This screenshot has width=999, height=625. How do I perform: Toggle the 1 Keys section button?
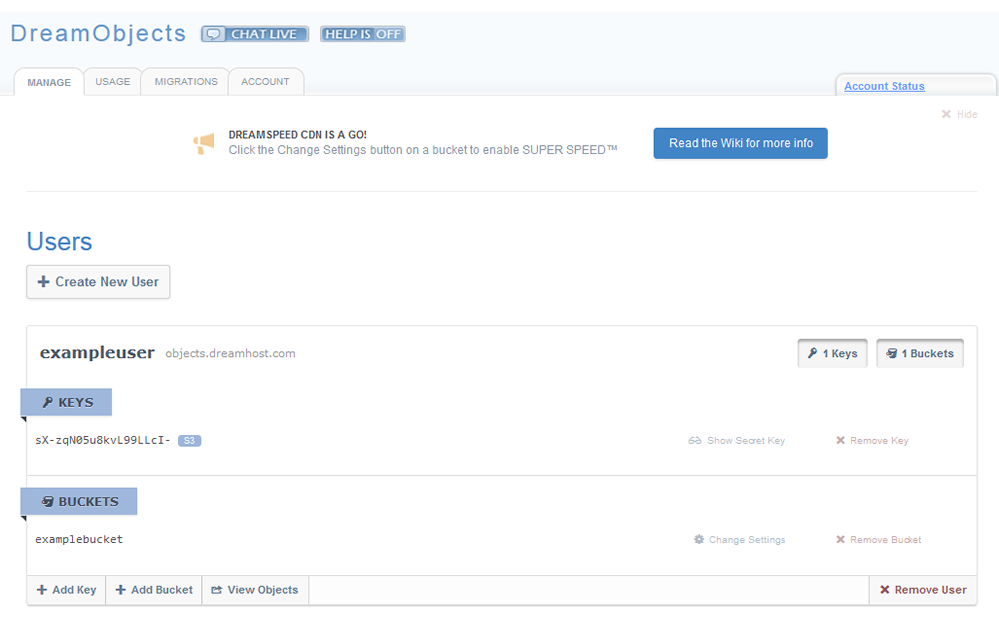click(832, 353)
